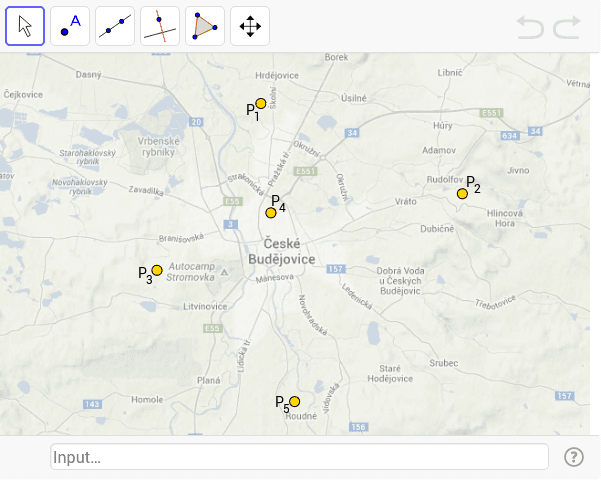This screenshot has height=480, width=601.
Task: Select yellow point P4 above České Budějovice
Action: click(271, 212)
